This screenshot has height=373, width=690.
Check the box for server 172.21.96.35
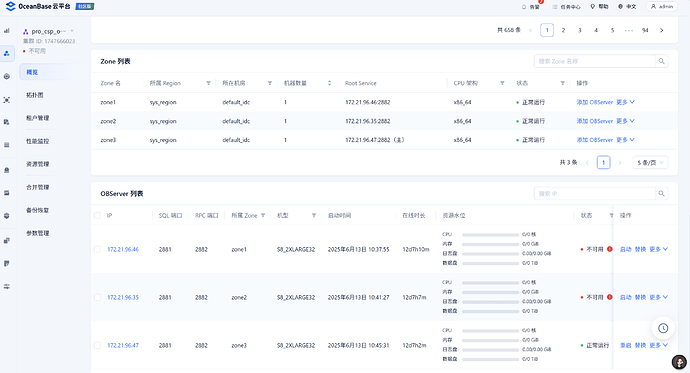(x=97, y=297)
